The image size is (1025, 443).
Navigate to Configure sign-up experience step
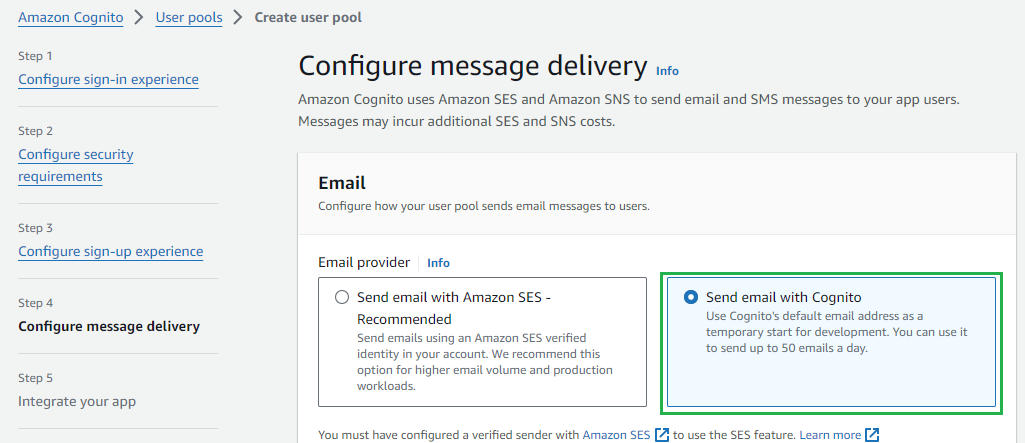(x=110, y=252)
